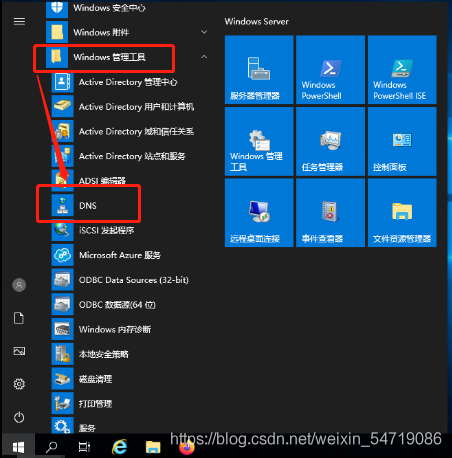Launch 磁盘清理 icon
This screenshot has width=452, height=458.
coord(62,379)
